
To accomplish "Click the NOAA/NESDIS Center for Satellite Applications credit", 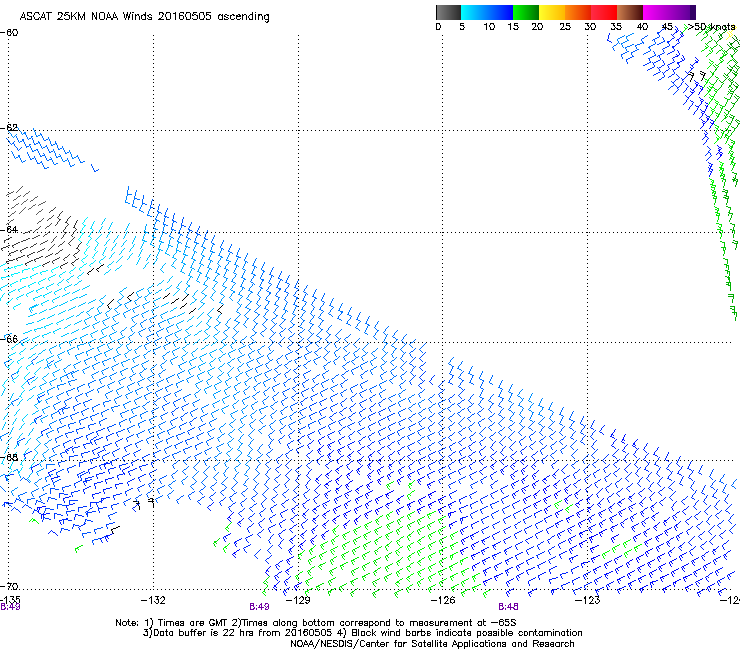I will [432, 644].
